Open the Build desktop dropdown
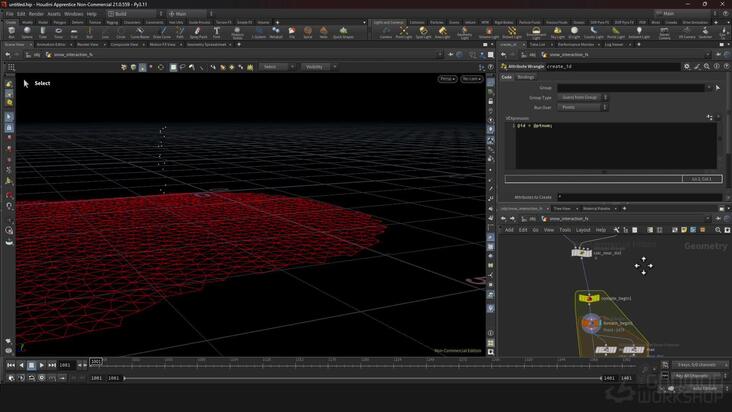 tap(134, 14)
